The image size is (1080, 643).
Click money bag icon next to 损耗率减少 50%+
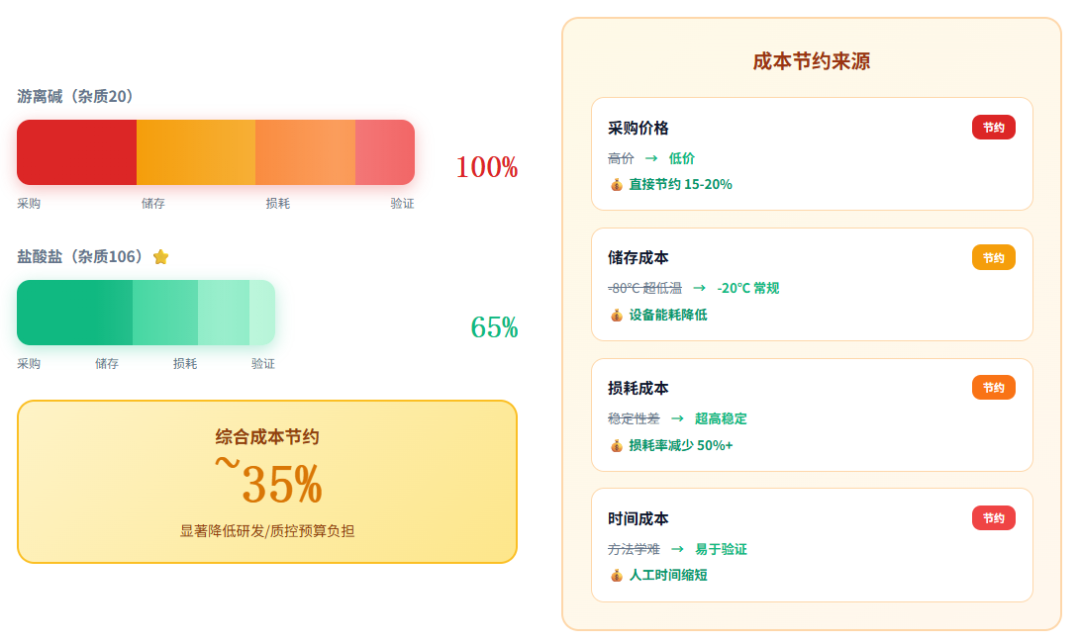(616, 446)
